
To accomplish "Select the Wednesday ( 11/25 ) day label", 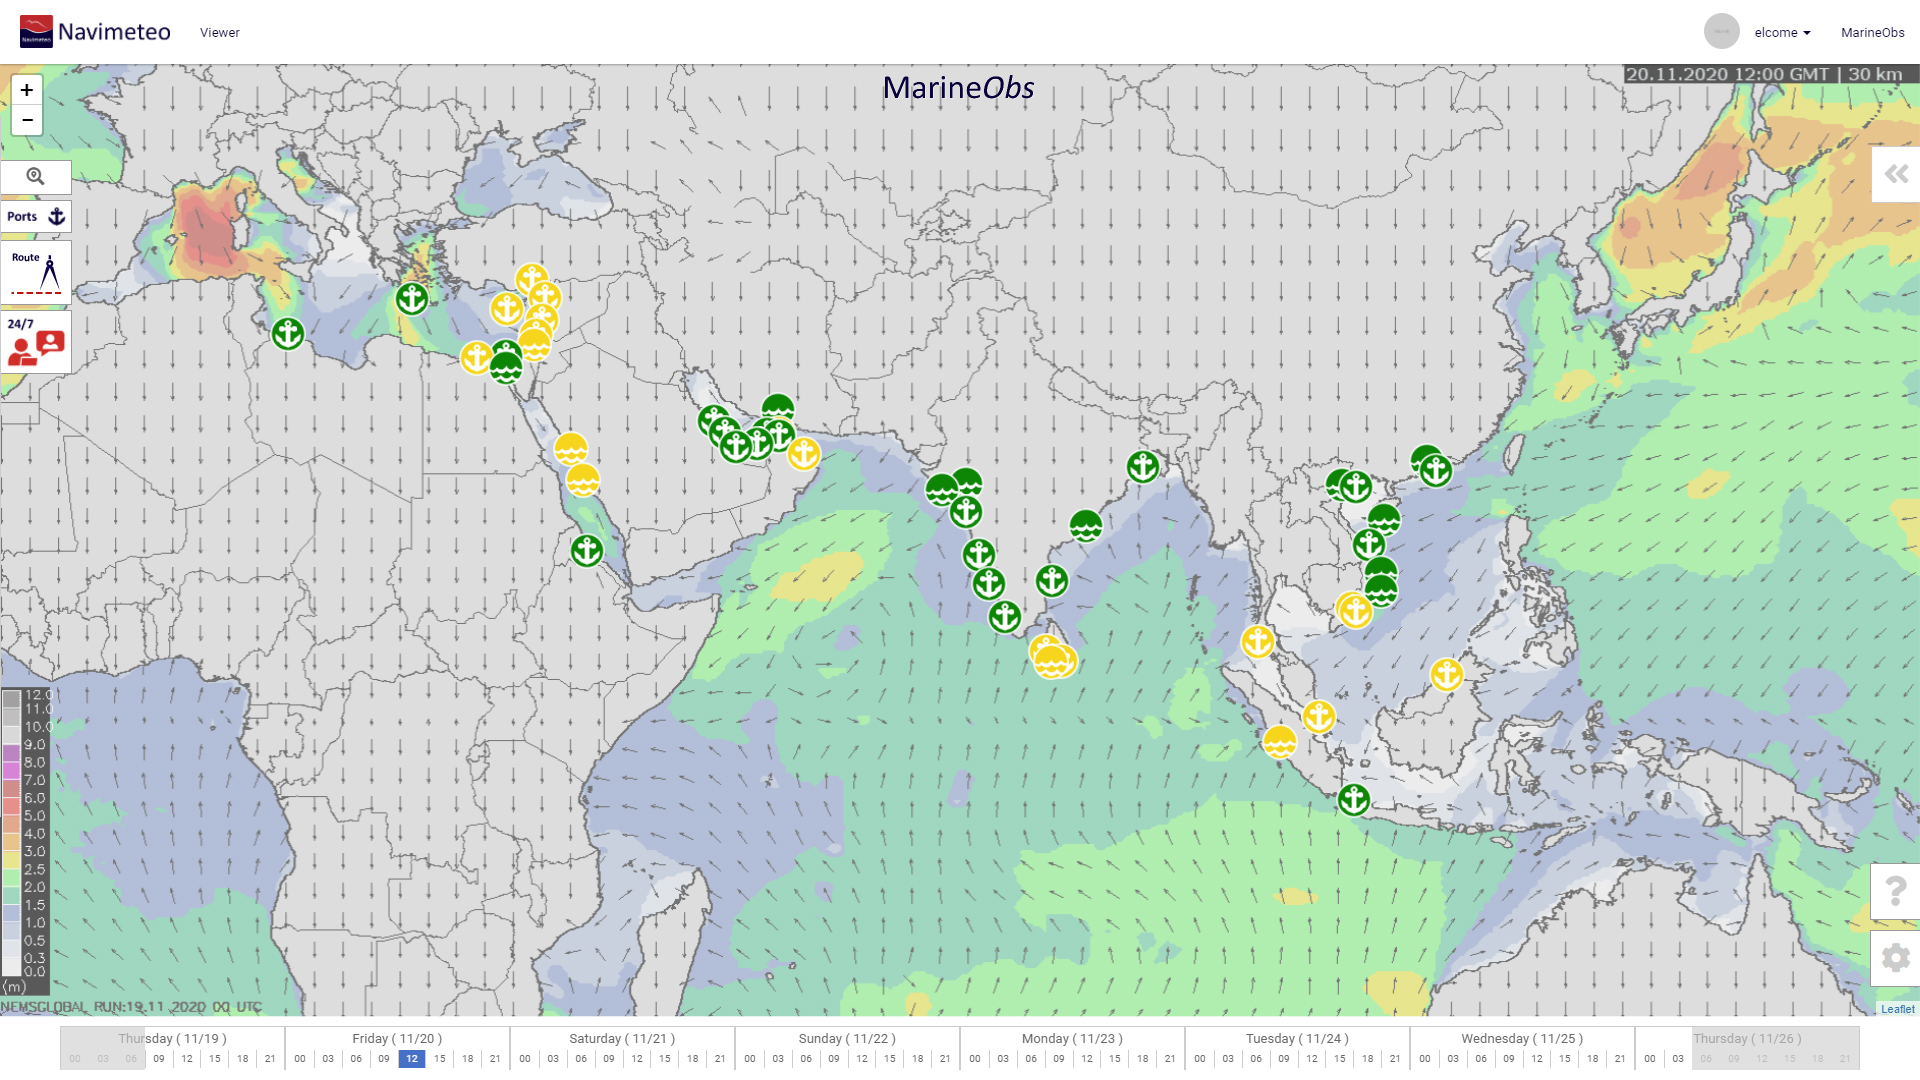I will [1522, 1039].
